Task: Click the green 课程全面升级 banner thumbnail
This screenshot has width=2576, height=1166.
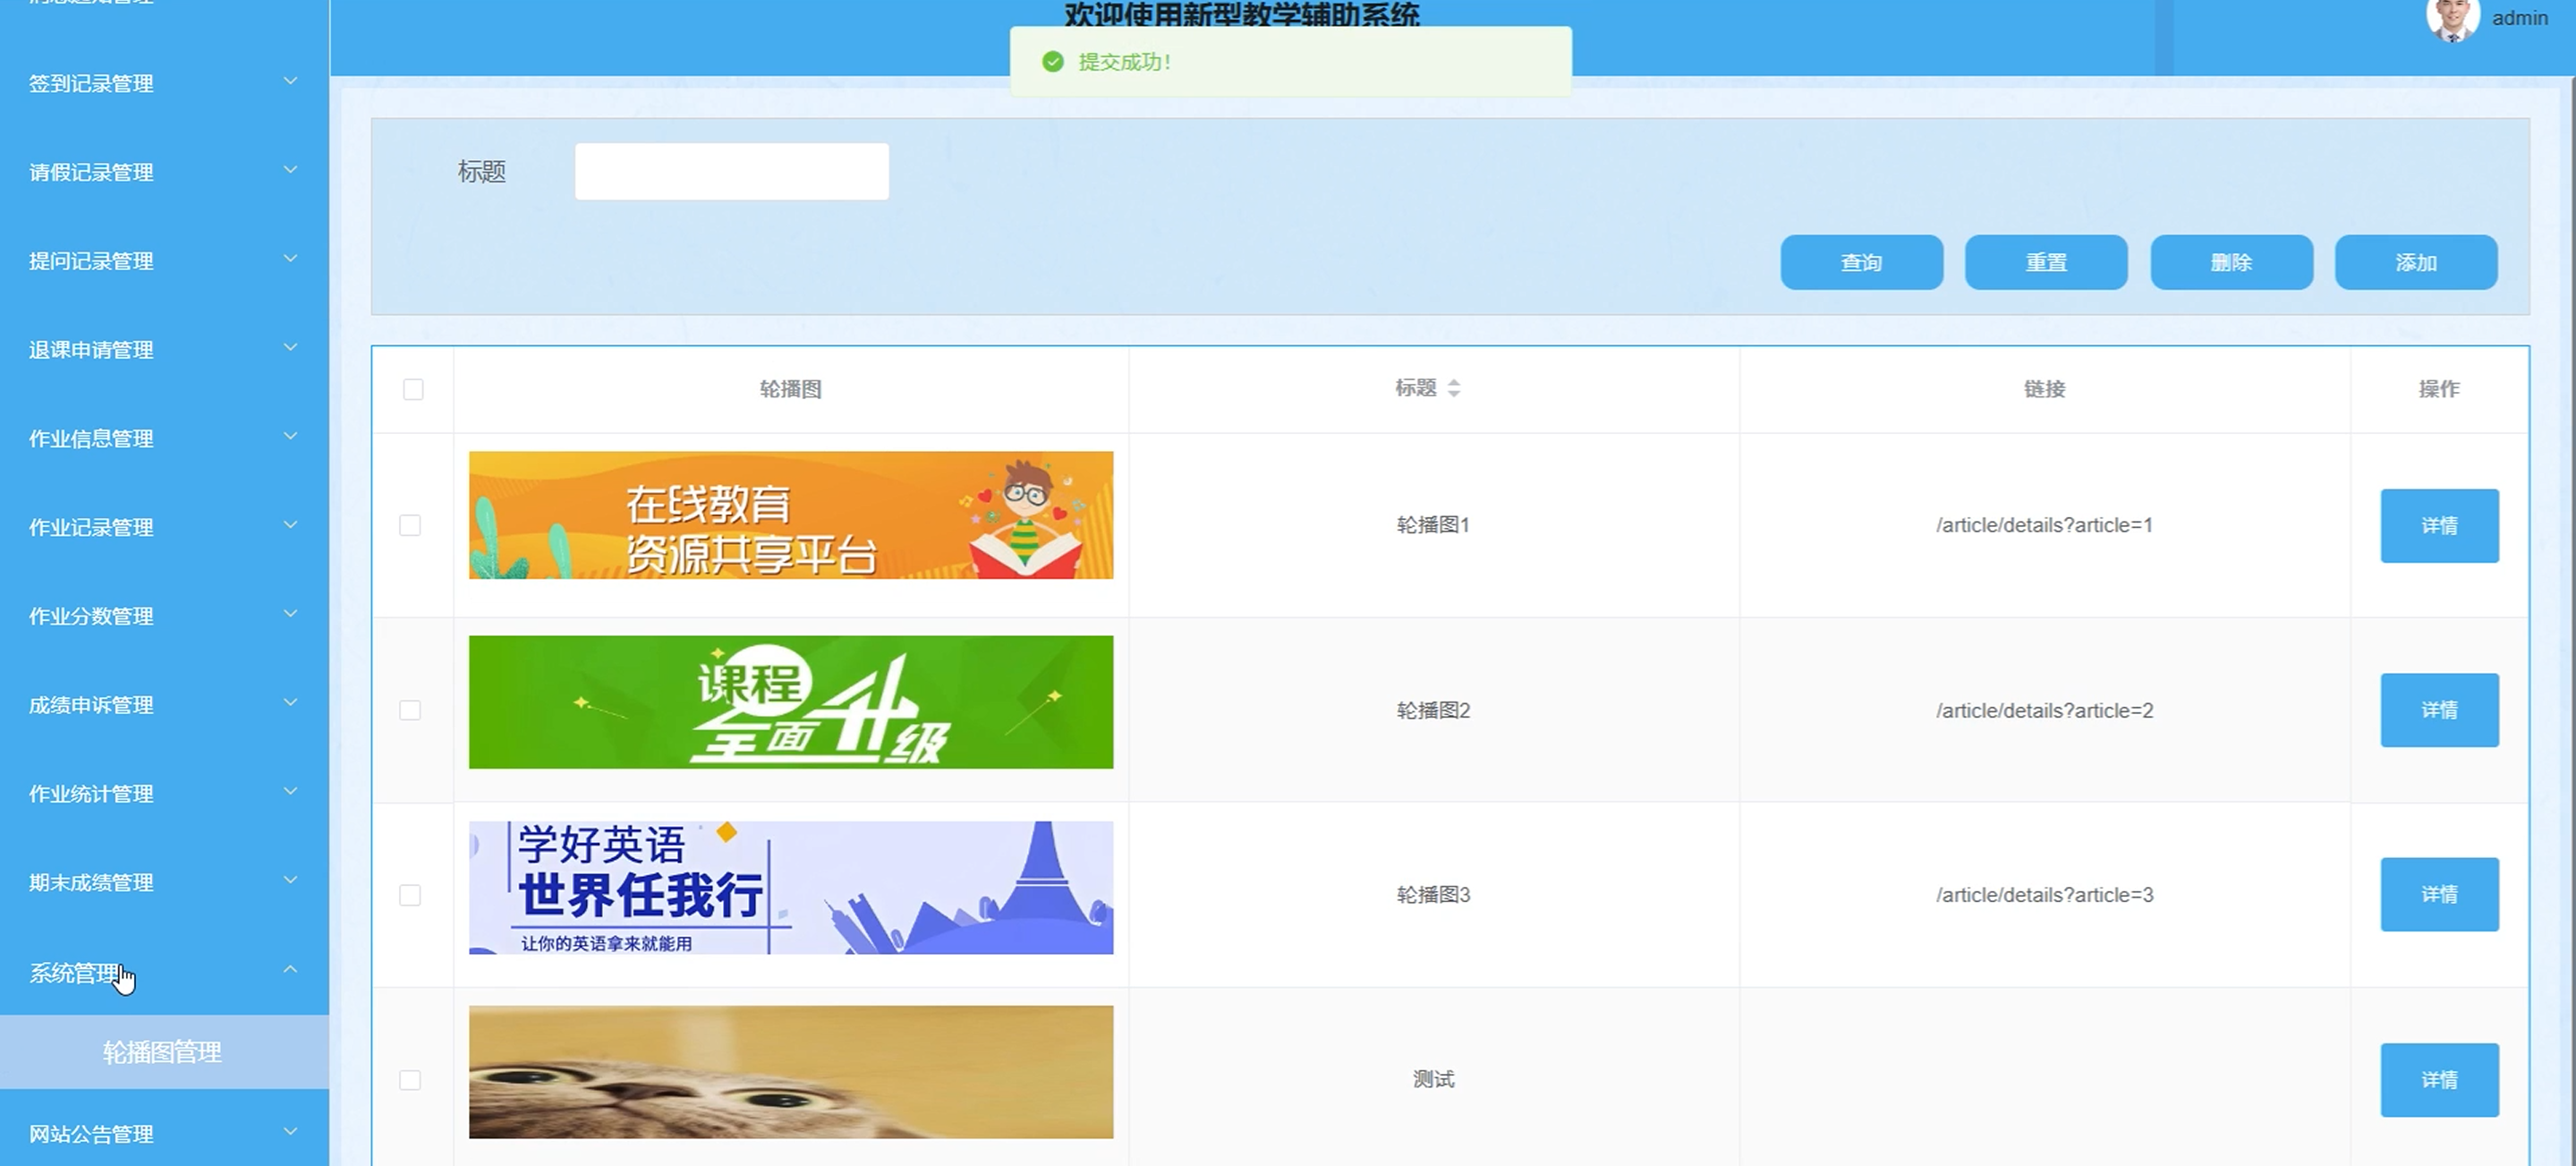Action: click(x=790, y=702)
